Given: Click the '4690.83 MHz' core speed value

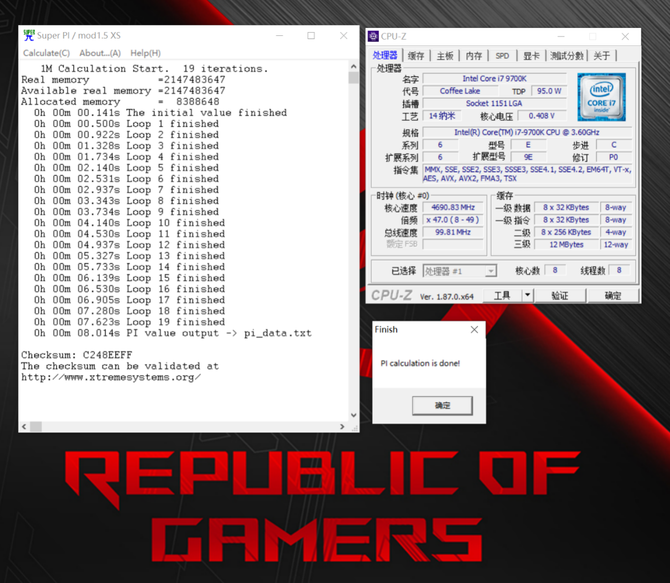Looking at the screenshot, I should [x=453, y=207].
